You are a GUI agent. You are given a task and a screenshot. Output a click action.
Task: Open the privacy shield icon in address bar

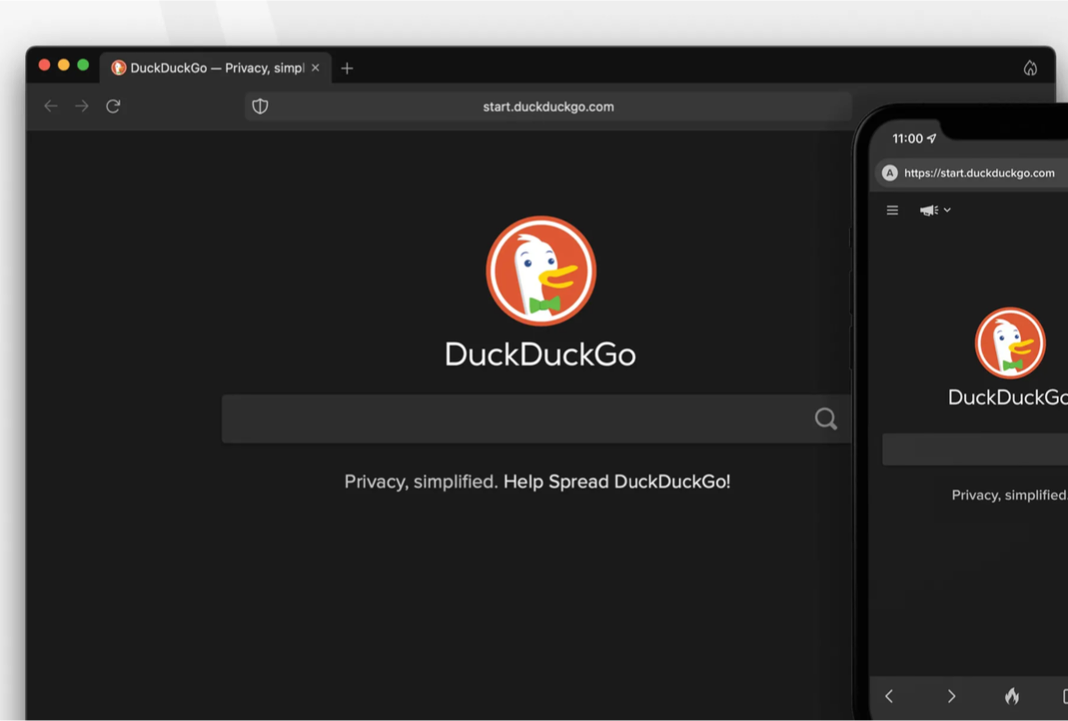tap(260, 106)
